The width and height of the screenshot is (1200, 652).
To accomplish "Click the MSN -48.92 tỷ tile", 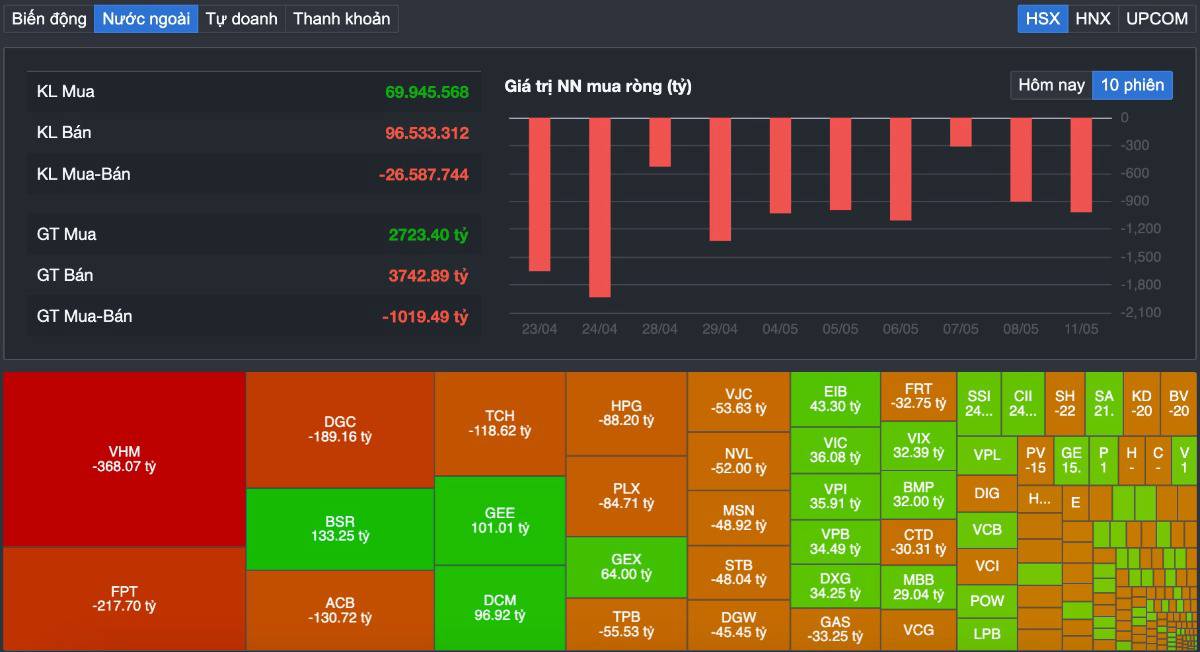I will click(x=738, y=517).
